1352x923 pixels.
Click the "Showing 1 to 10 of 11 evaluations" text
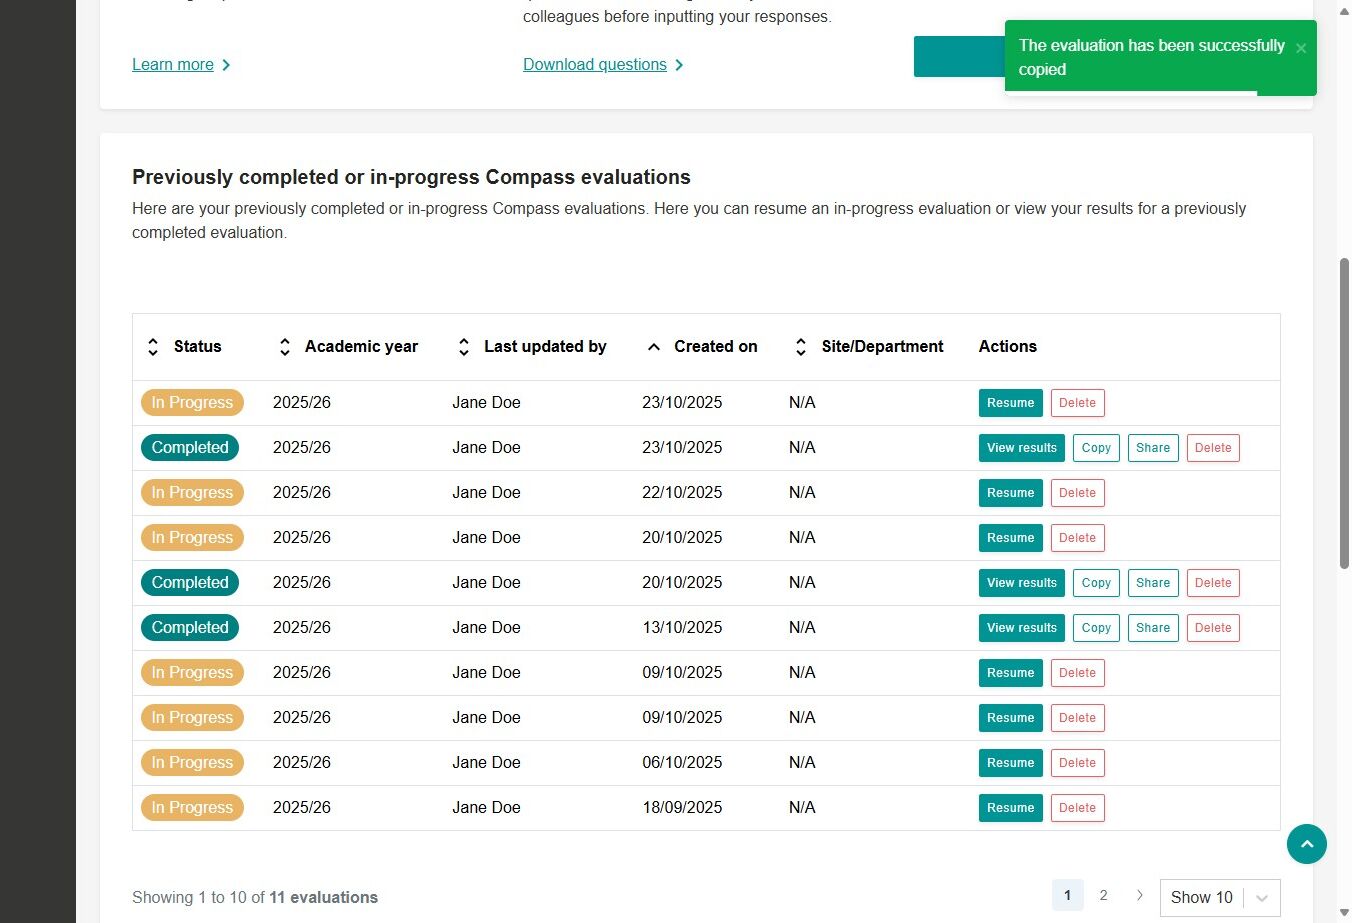pos(255,898)
